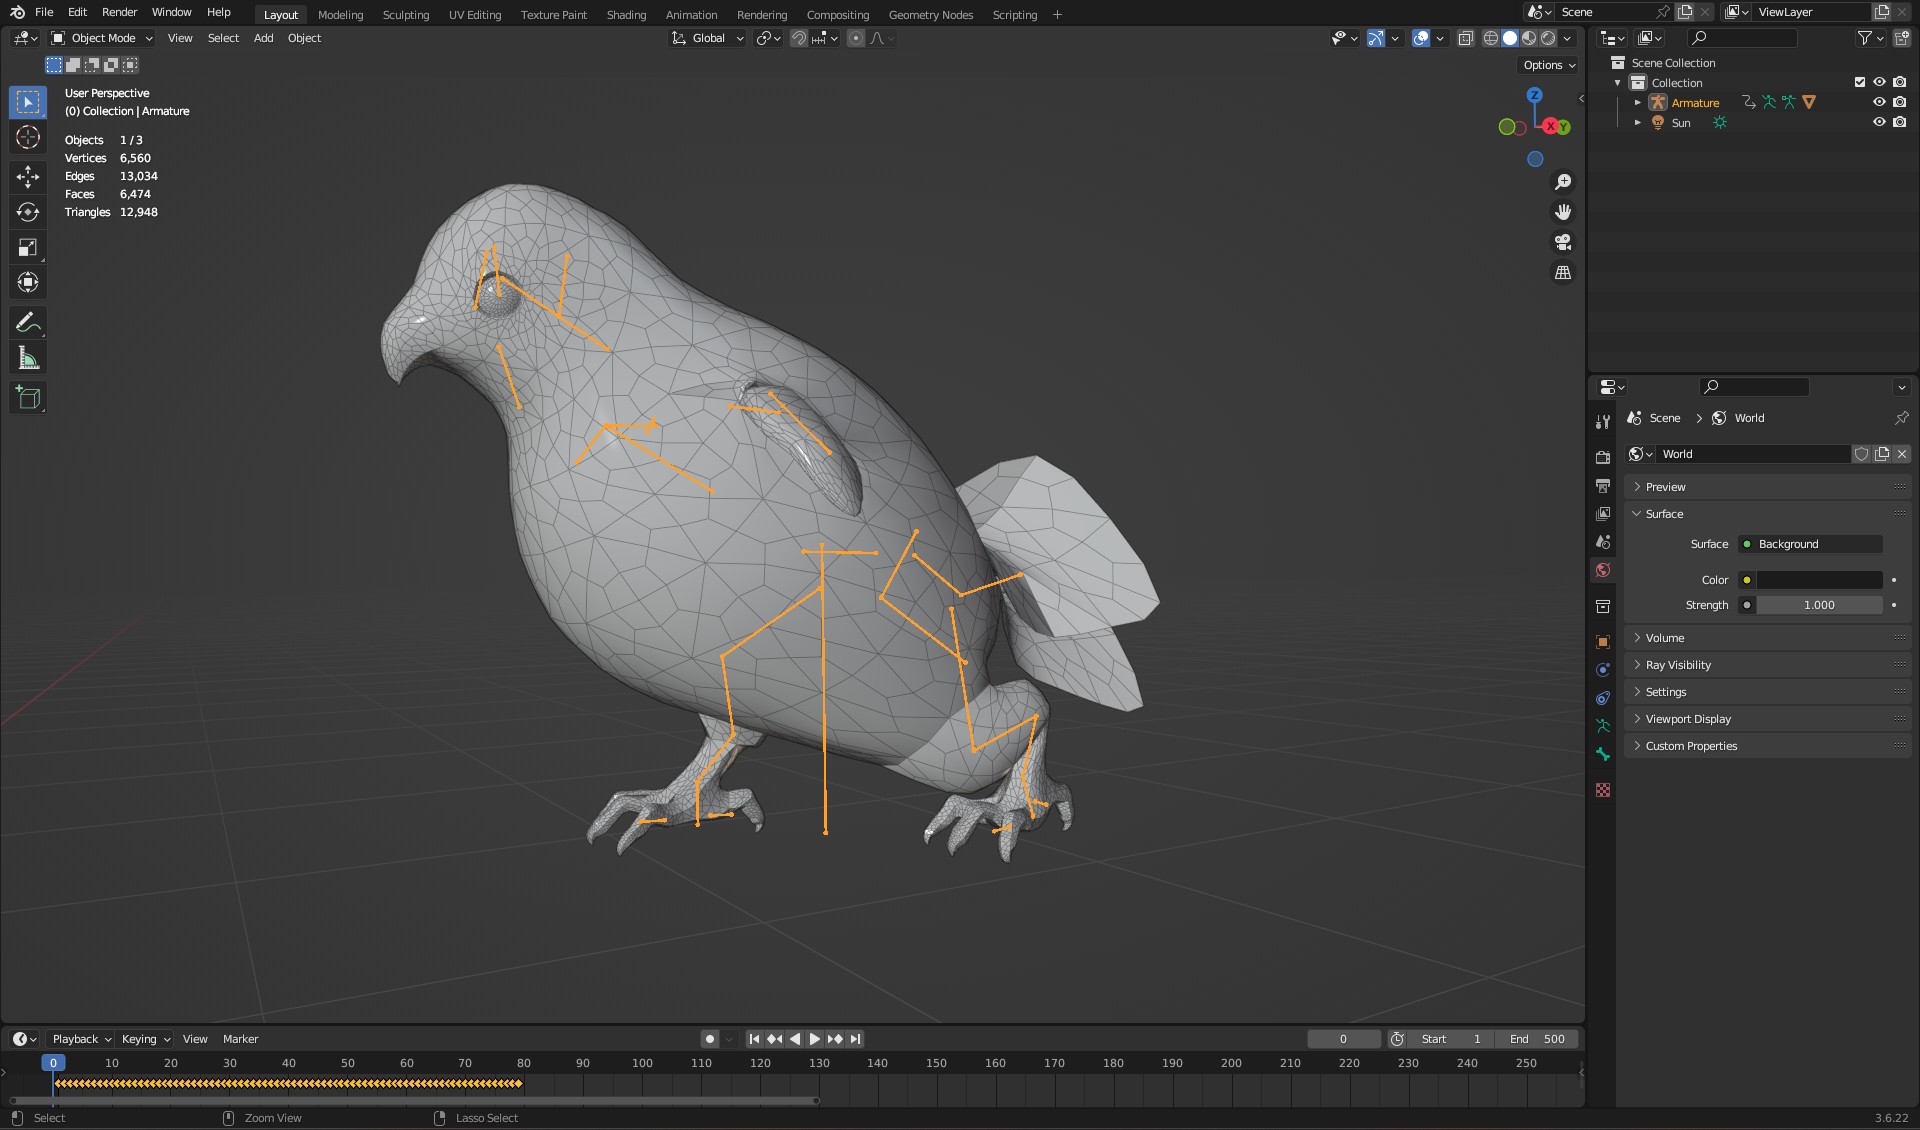The height and width of the screenshot is (1130, 1920).
Task: Switch to the Sculpting workspace tab
Action: [405, 14]
